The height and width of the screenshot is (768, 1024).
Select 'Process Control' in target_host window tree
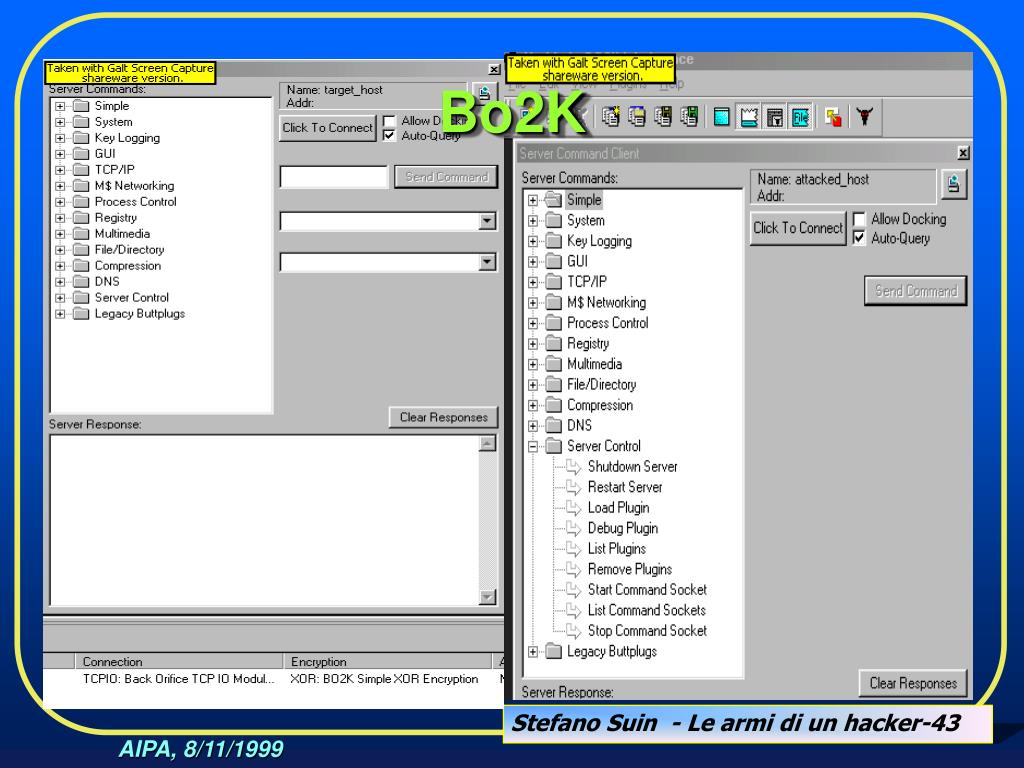click(135, 202)
